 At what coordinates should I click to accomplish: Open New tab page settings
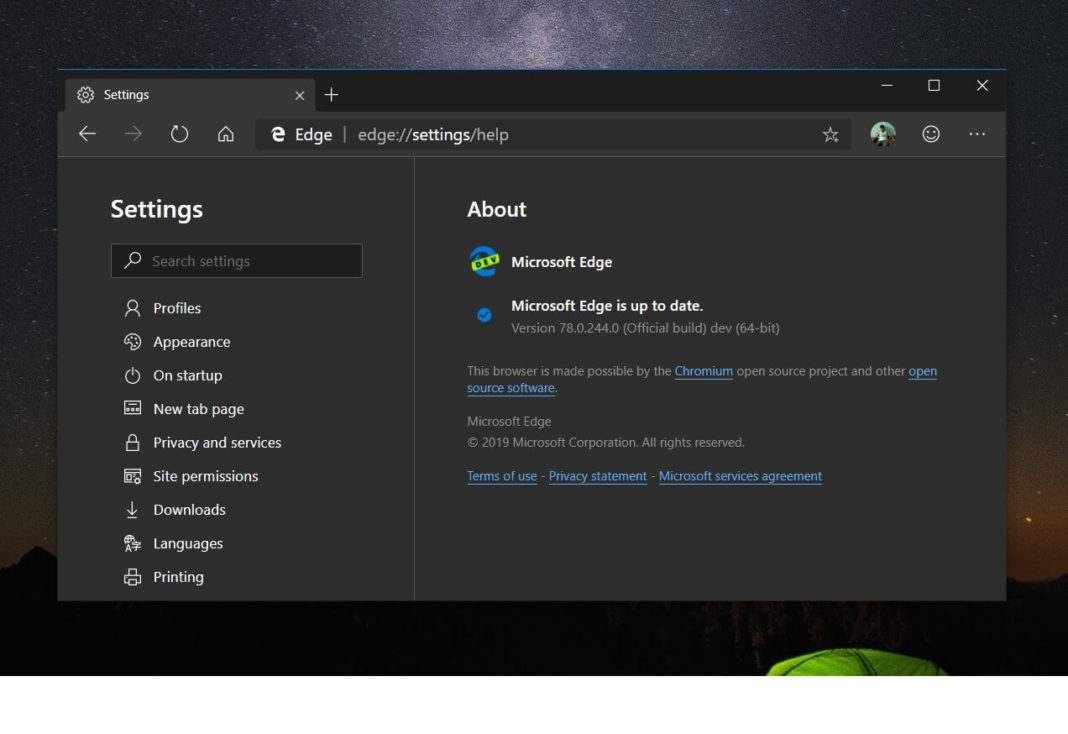click(198, 409)
